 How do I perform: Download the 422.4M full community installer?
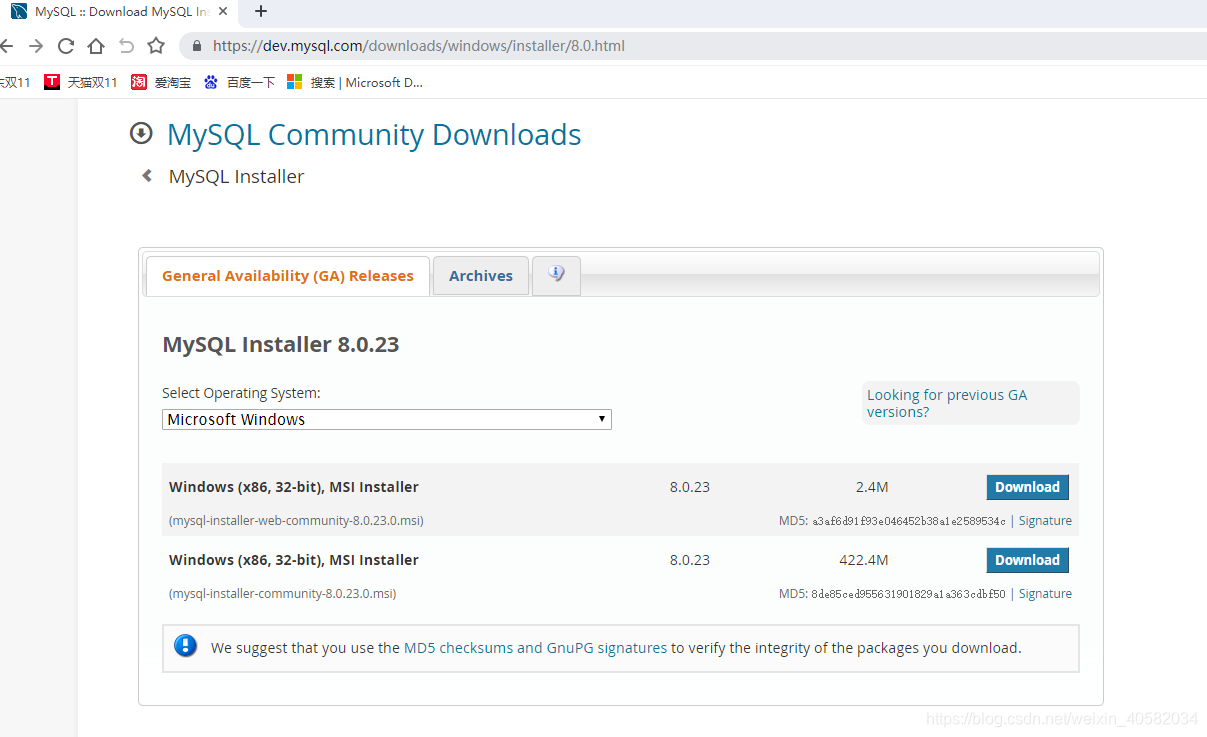pyautogui.click(x=1027, y=560)
